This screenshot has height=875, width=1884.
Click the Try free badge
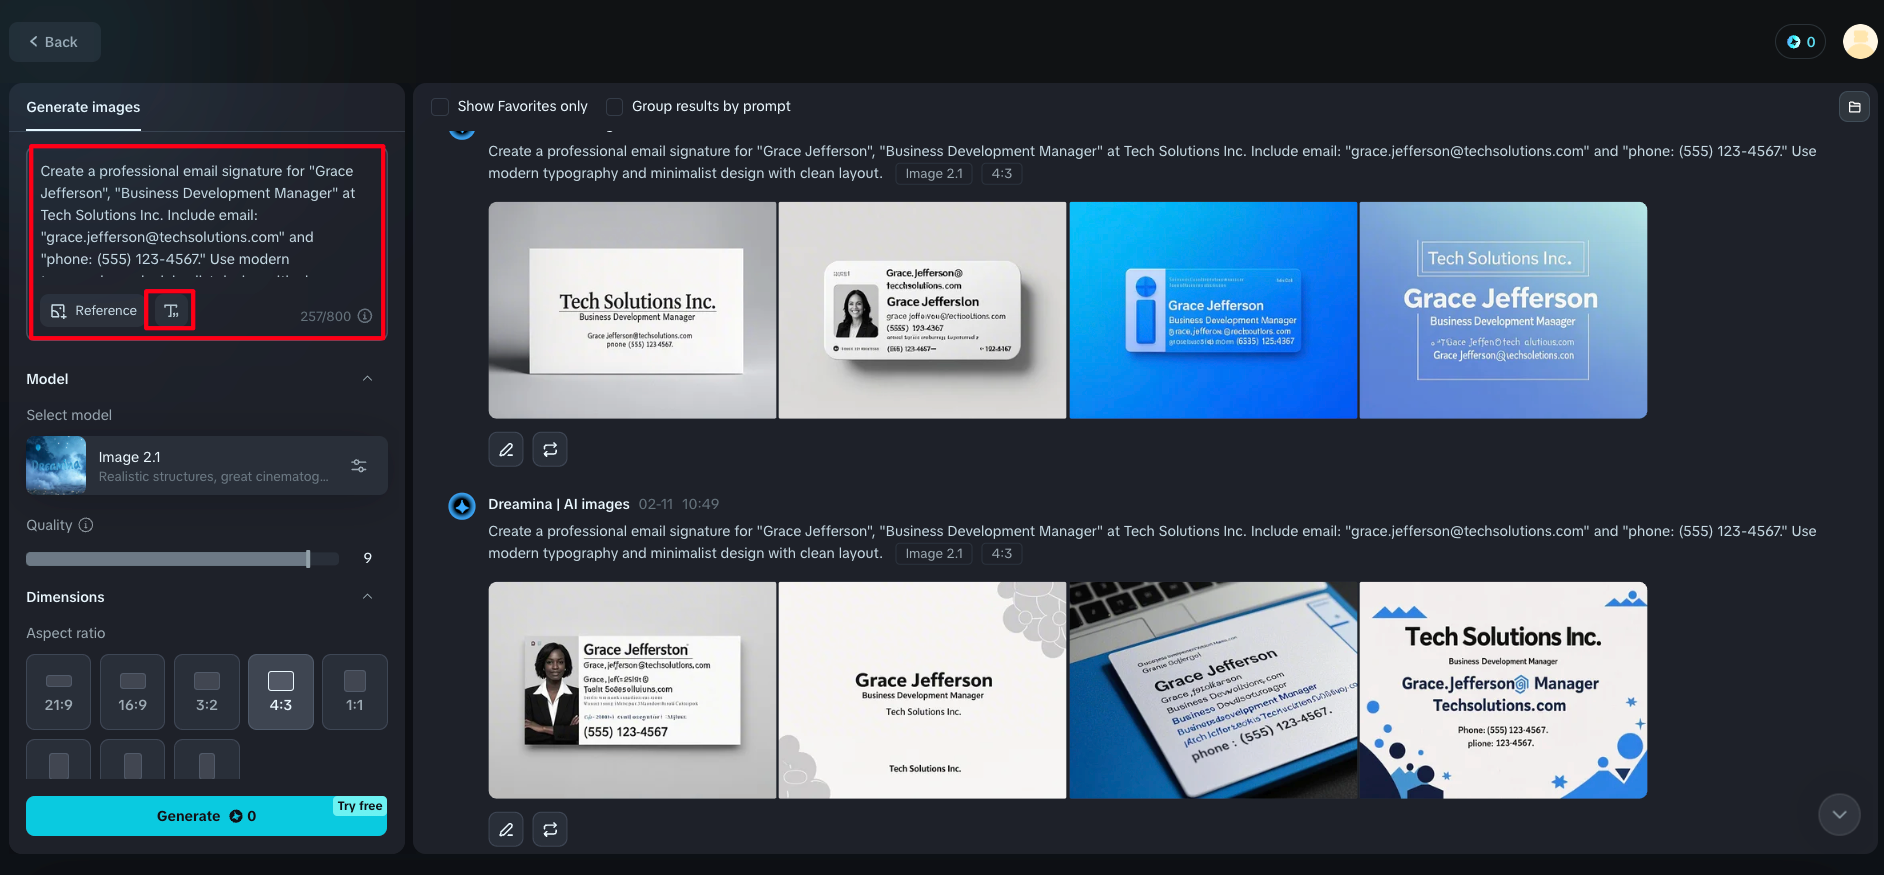point(360,806)
